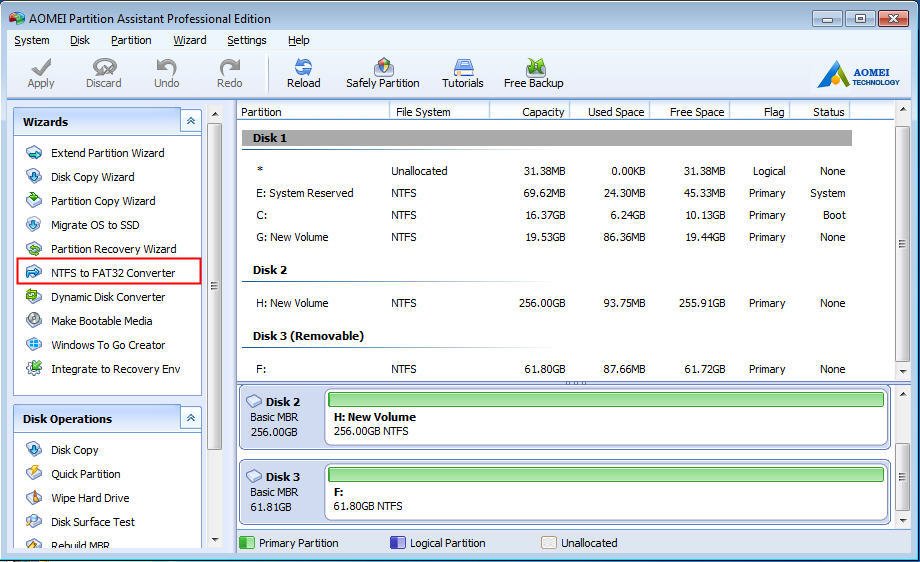Sort by Used Space column header

click(609, 111)
